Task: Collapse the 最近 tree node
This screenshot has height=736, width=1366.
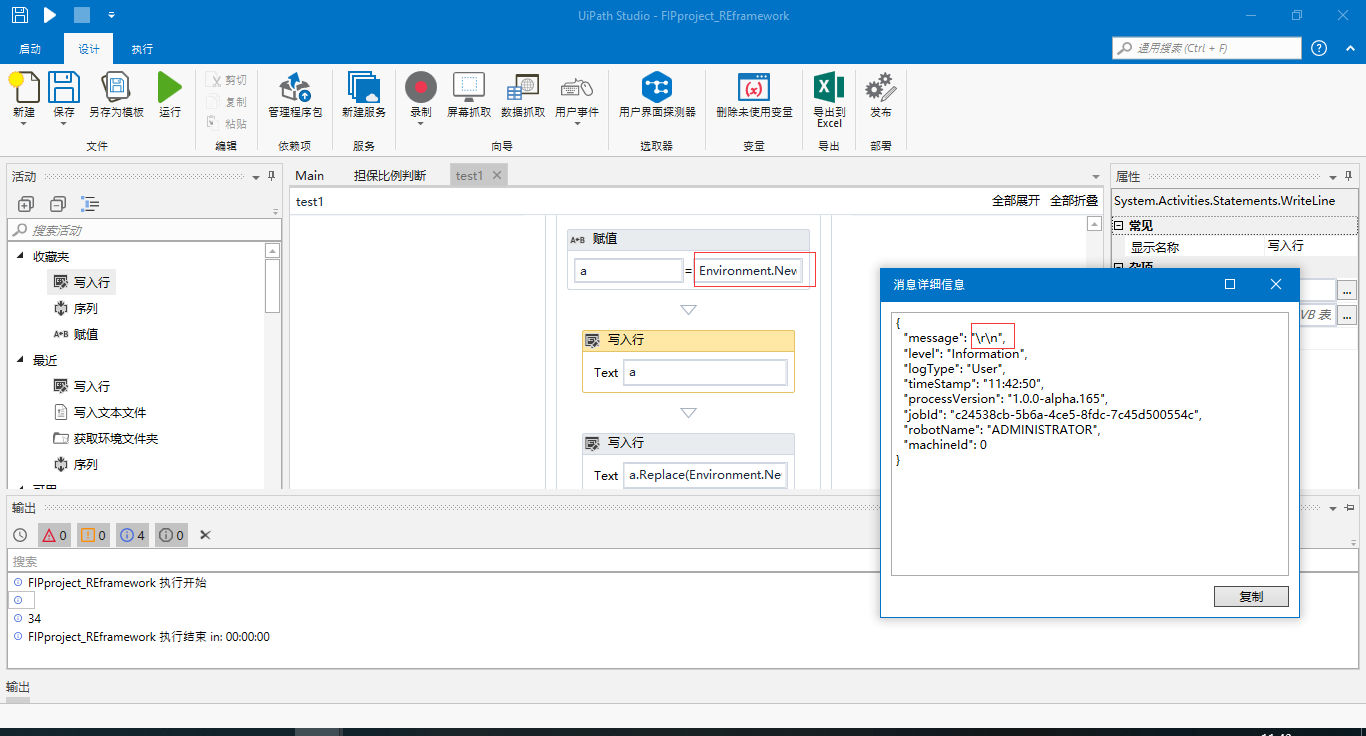Action: coord(20,361)
